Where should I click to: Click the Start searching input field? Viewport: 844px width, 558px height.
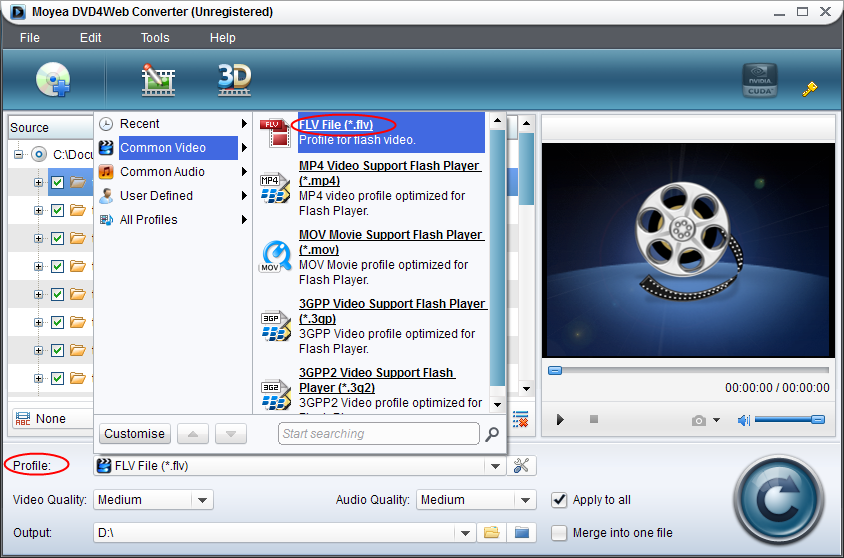378,434
